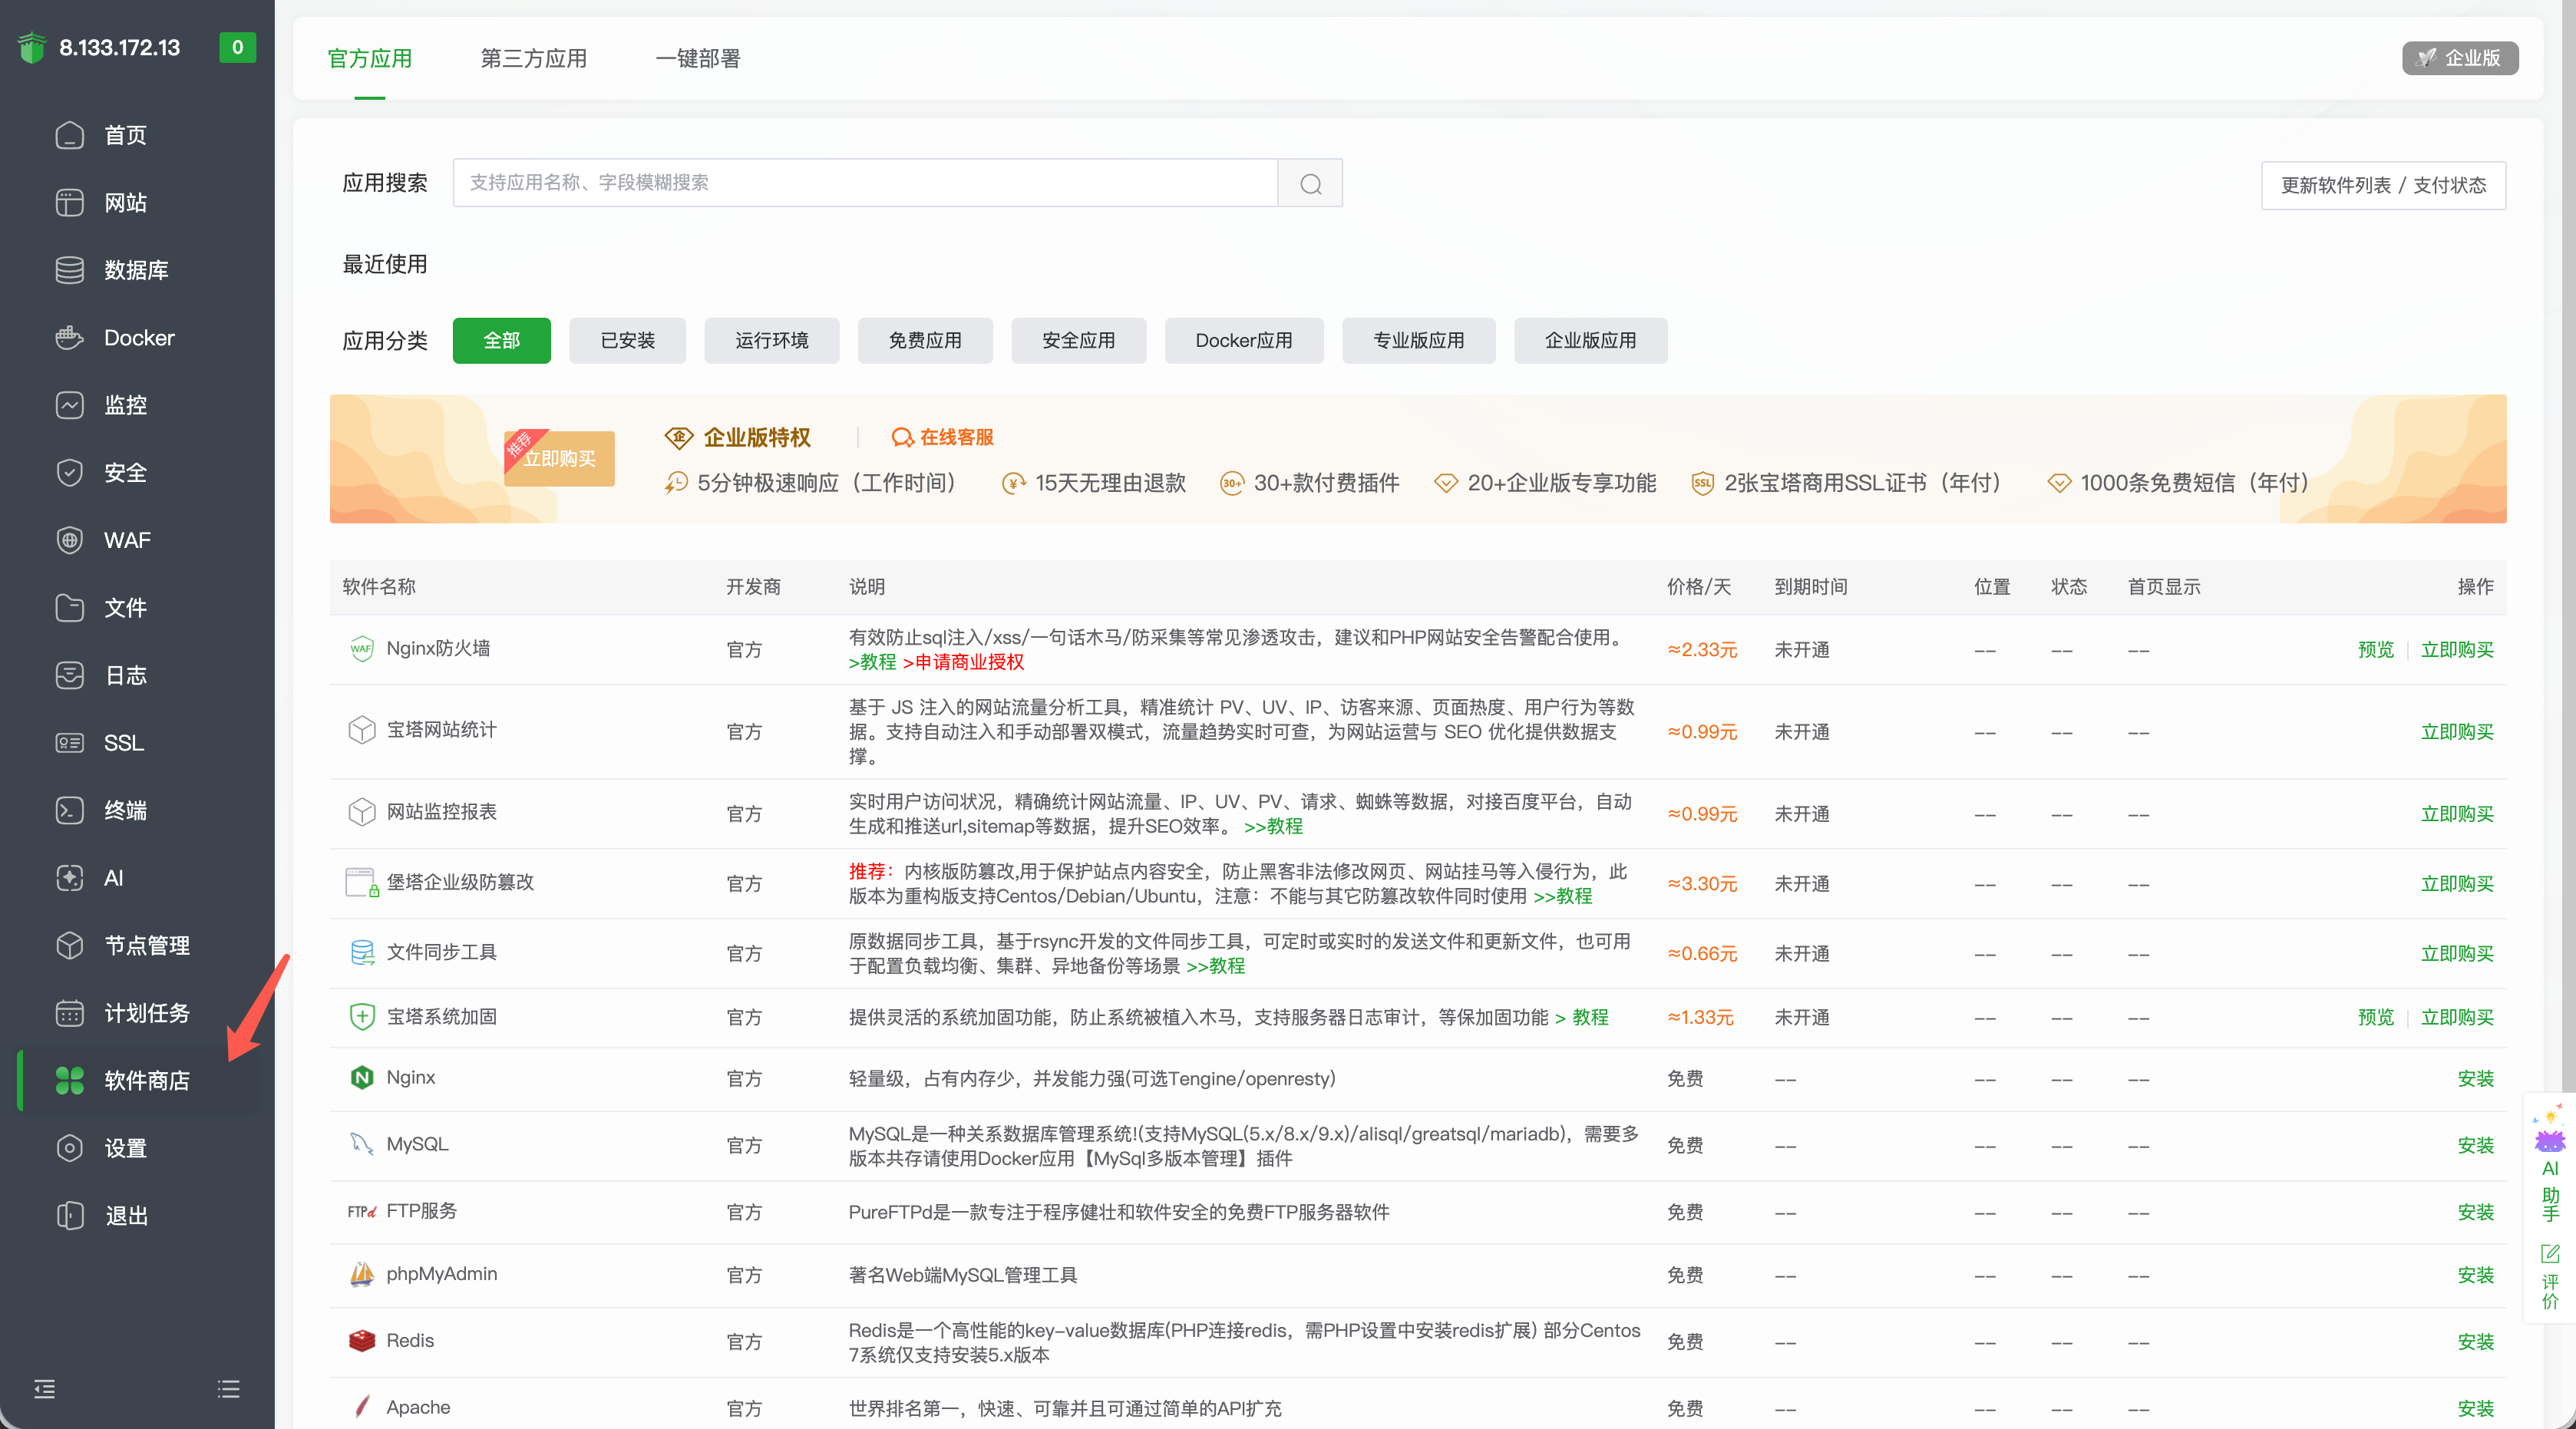
Task: Click 安装 for Redis
Action: click(x=2476, y=1342)
